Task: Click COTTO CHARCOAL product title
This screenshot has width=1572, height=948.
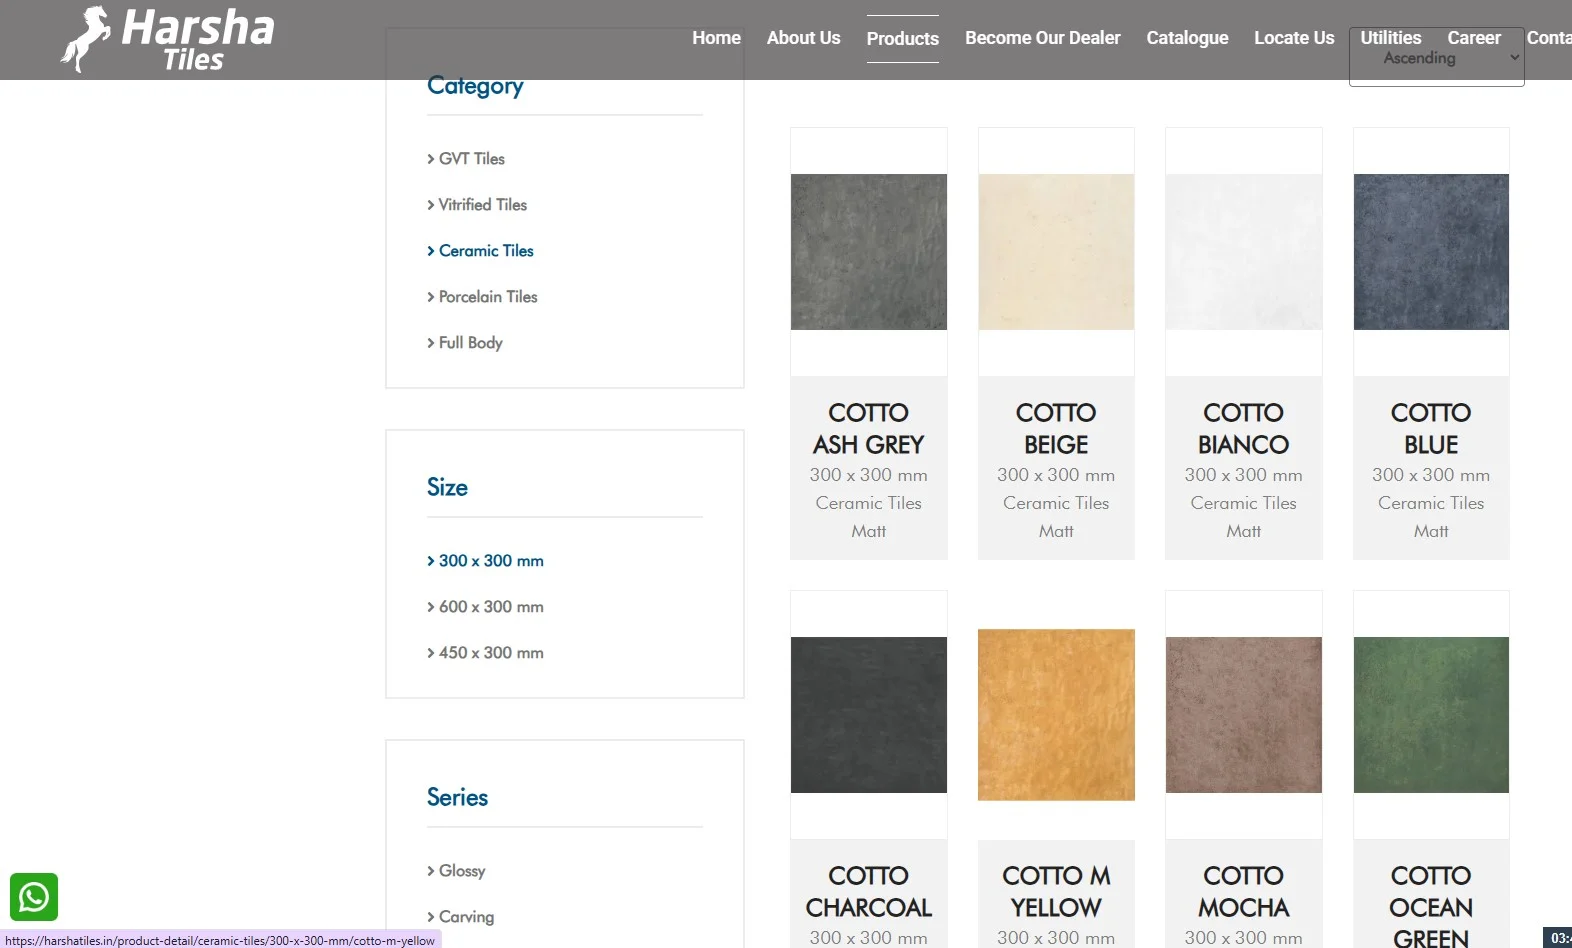Action: tap(868, 891)
